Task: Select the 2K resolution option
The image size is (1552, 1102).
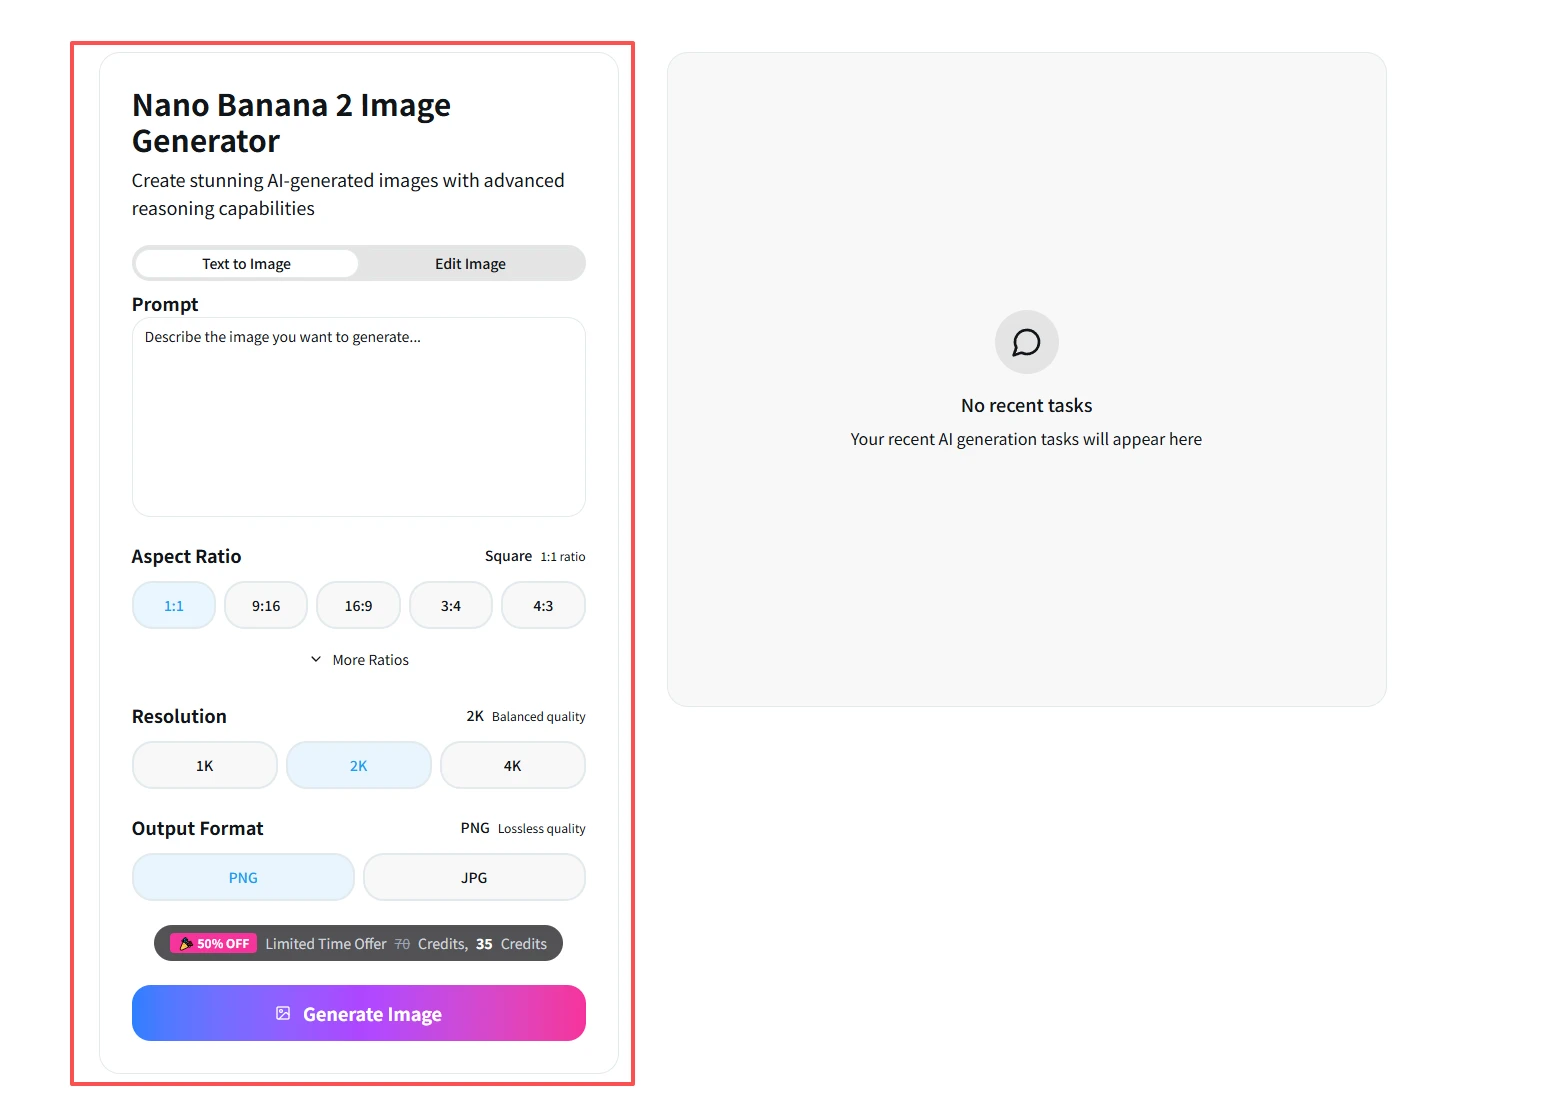Action: pyautogui.click(x=359, y=766)
